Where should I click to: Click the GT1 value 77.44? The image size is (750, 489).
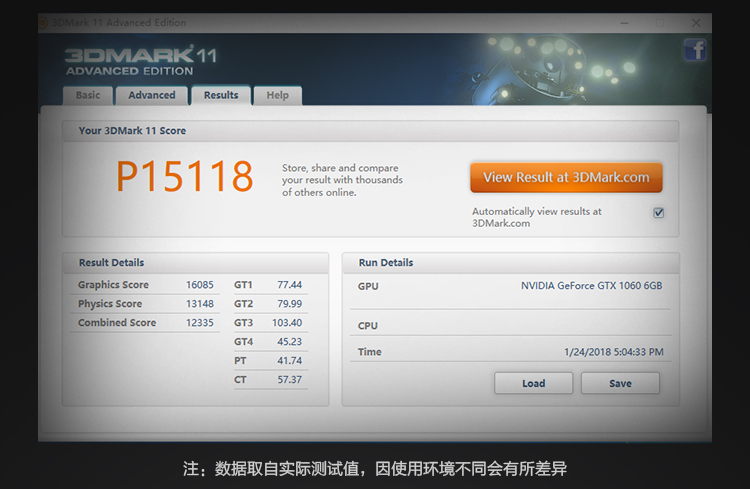tap(289, 285)
